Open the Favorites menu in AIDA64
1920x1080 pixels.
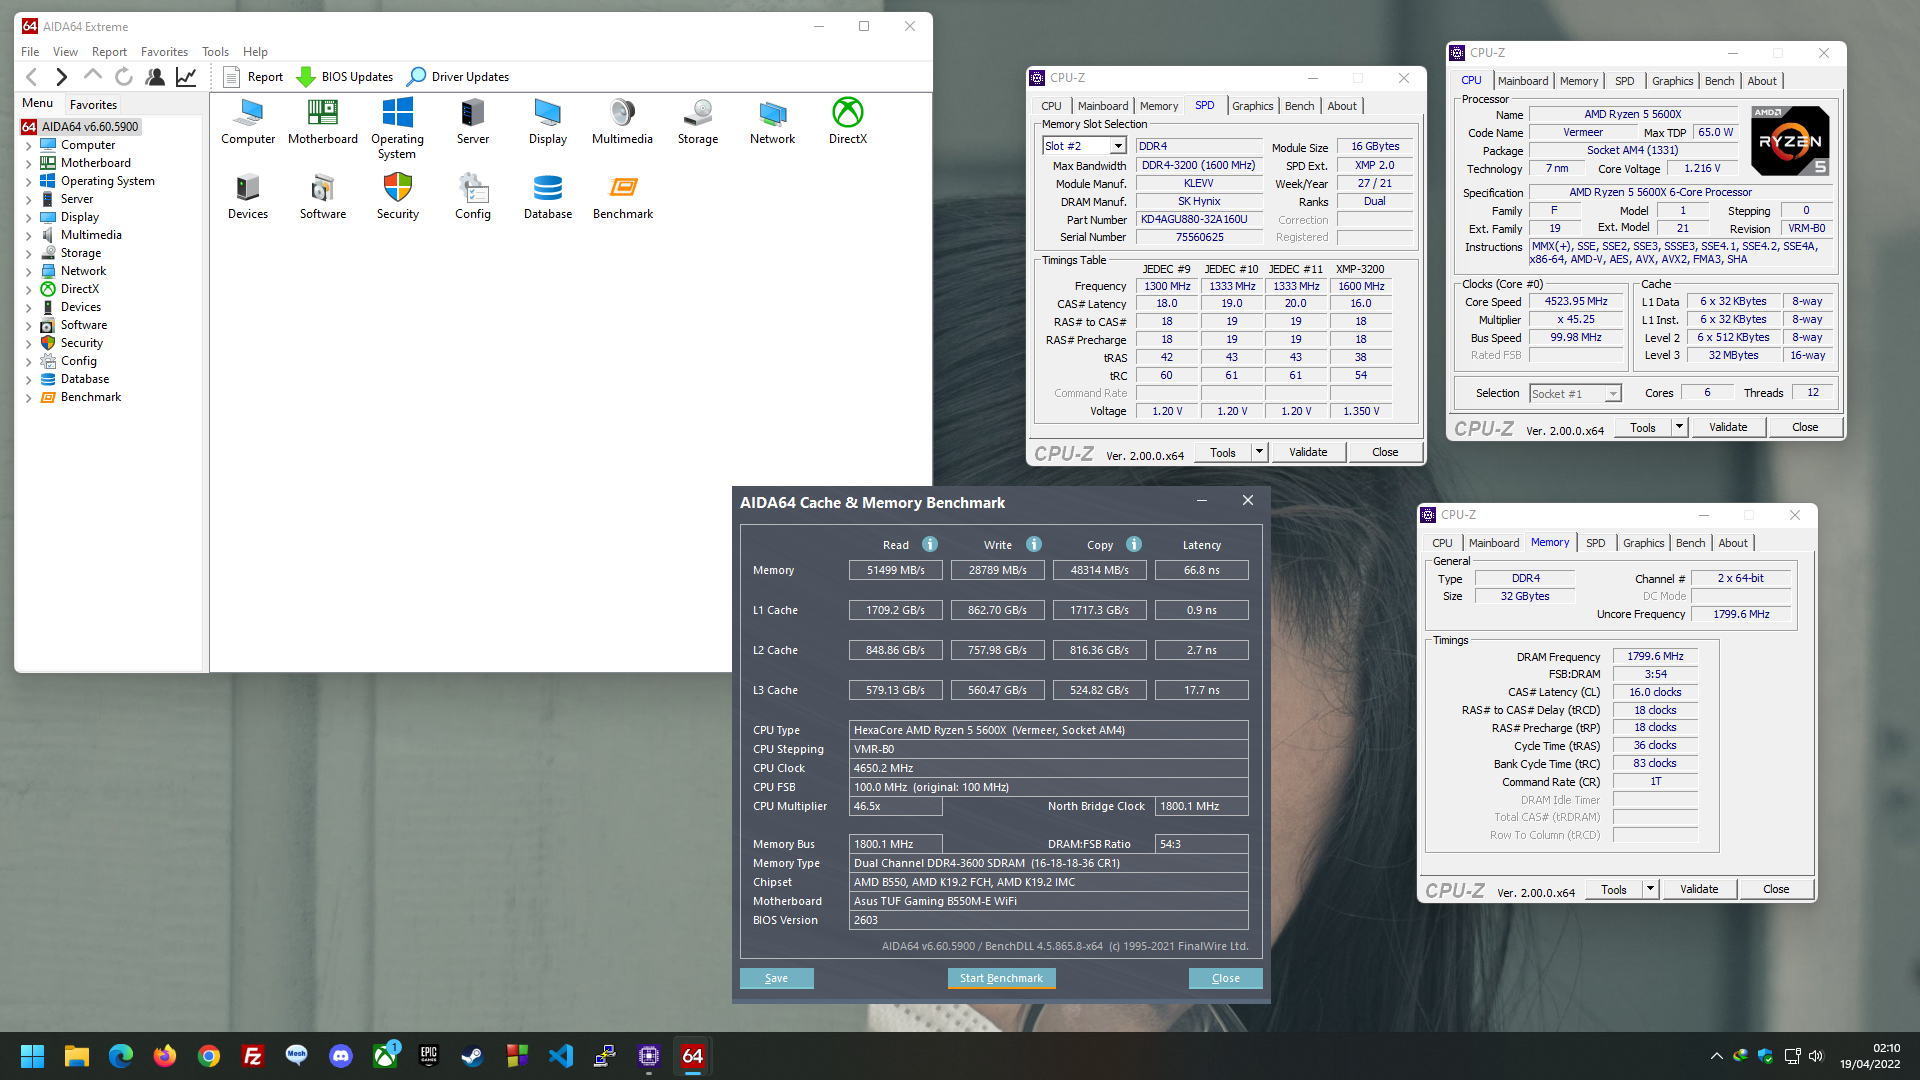164,52
